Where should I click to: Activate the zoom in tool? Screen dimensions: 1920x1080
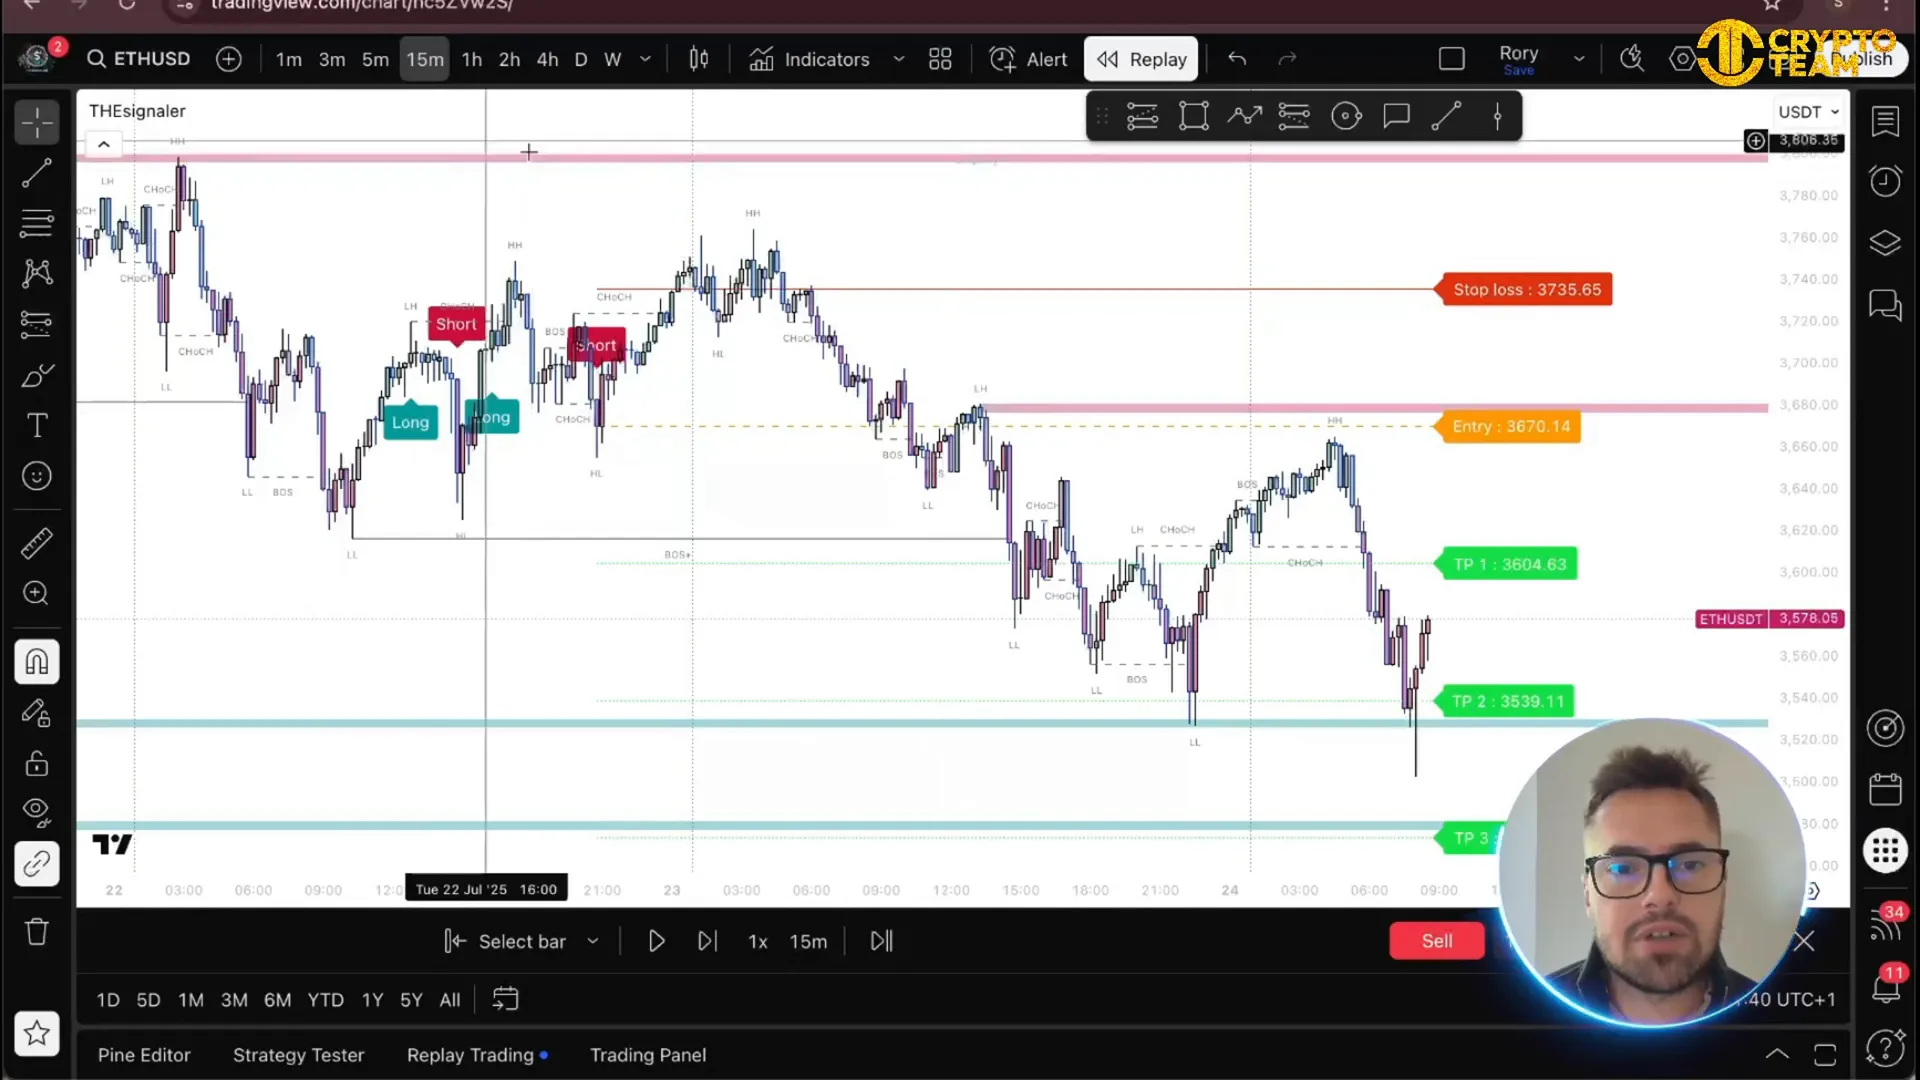point(37,594)
